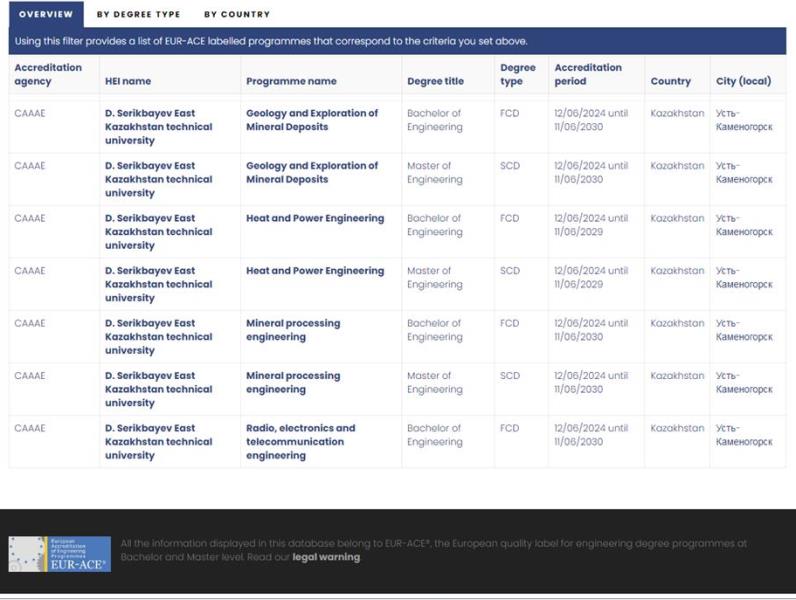The width and height of the screenshot is (796, 600).
Task: Open HEI name in Master Heat and Power row
Action: (x=158, y=284)
